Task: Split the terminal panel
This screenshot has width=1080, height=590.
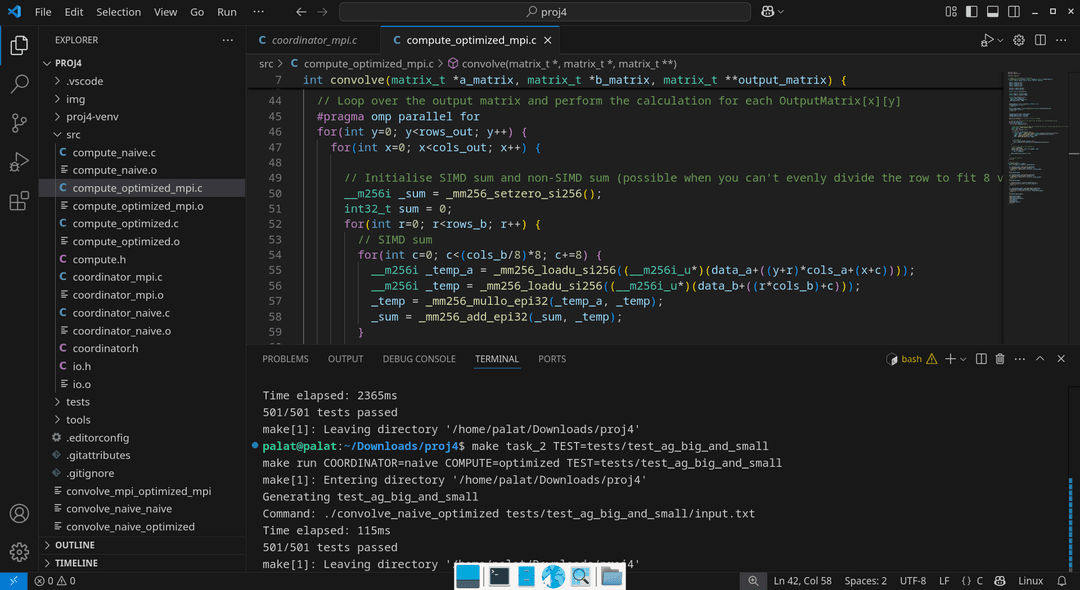Action: point(981,359)
